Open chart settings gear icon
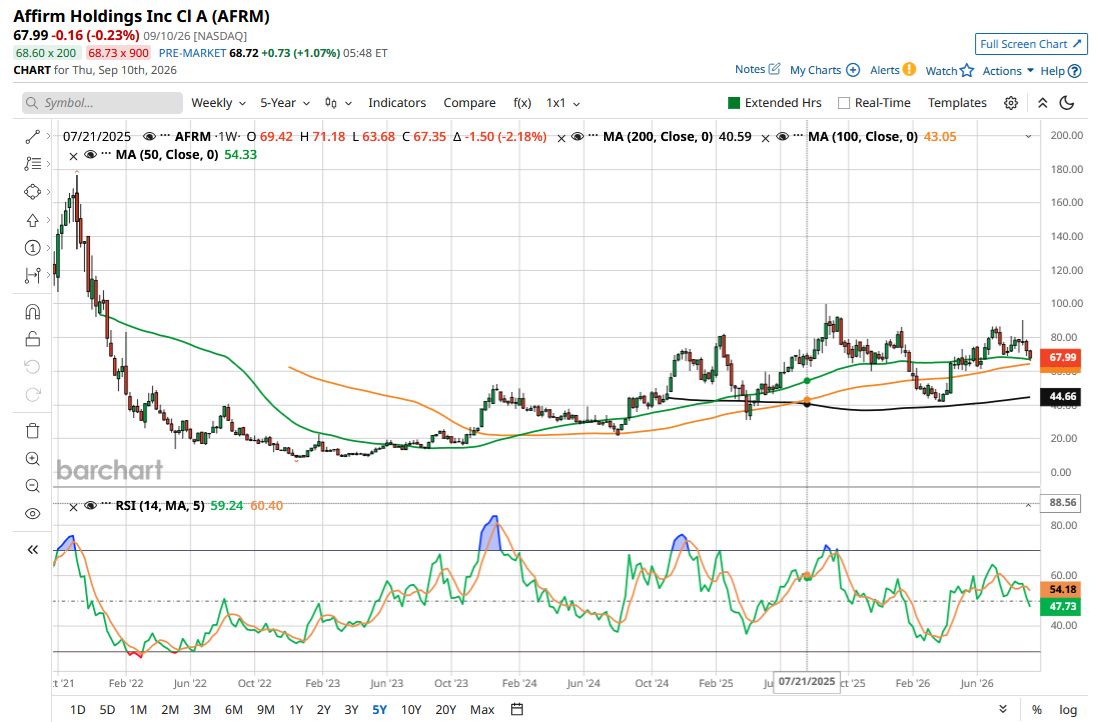Image resolution: width=1096 pixels, height=722 pixels. click(x=1011, y=103)
